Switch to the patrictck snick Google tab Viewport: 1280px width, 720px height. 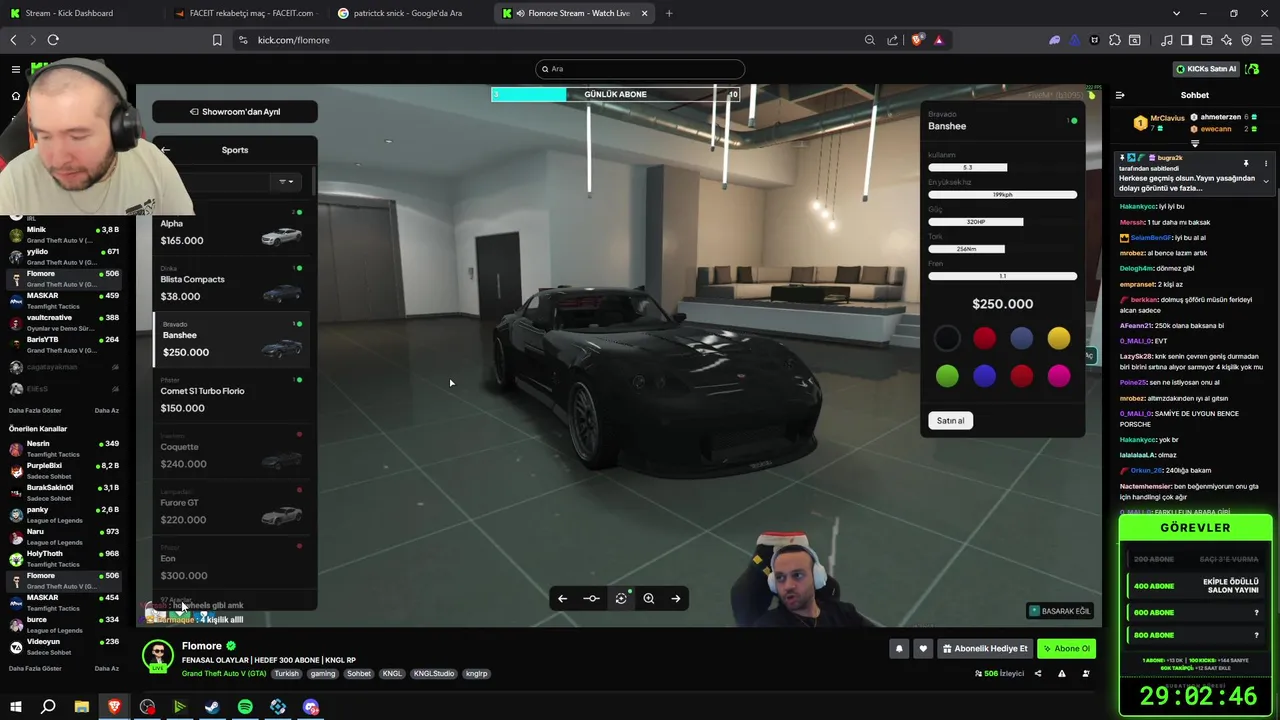coord(409,13)
